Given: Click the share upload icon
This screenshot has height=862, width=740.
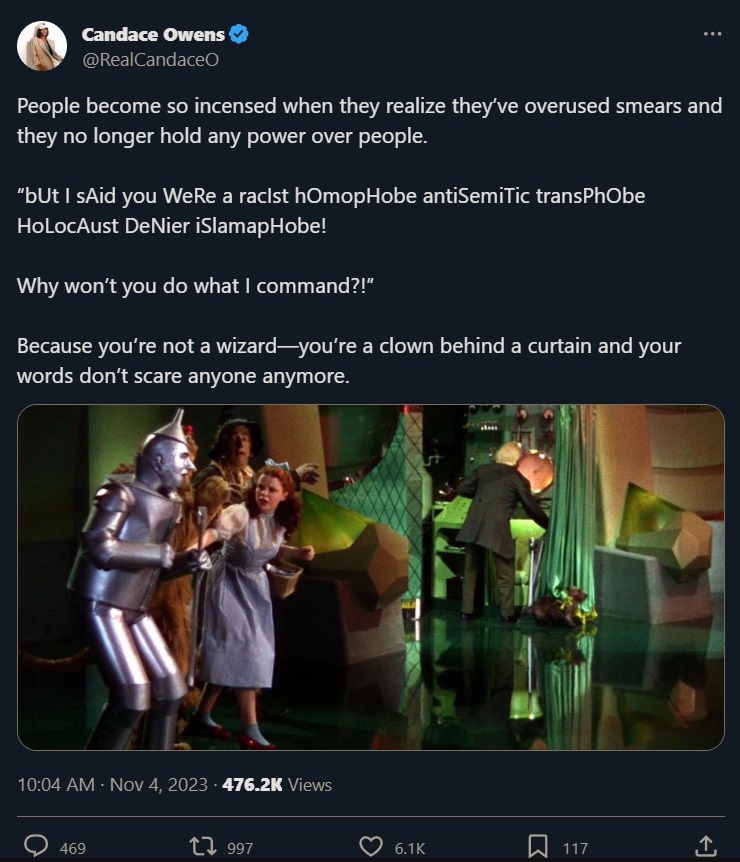Looking at the screenshot, I should pyautogui.click(x=706, y=846).
